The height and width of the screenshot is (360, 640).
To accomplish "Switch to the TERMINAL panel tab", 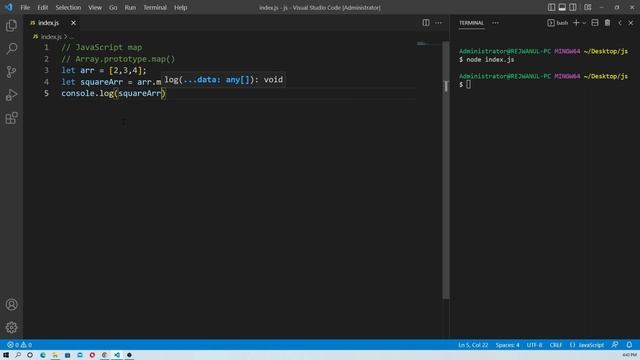I will click(471, 23).
